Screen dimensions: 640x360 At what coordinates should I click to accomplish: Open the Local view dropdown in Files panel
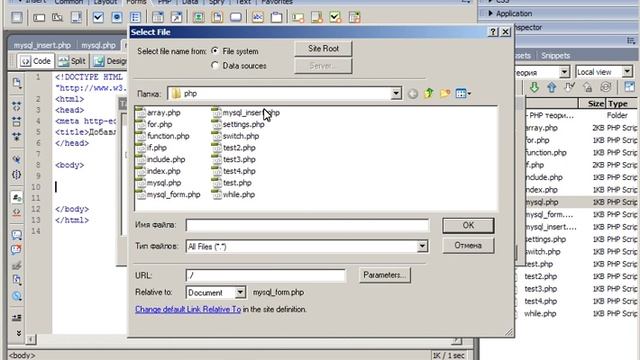(627, 72)
